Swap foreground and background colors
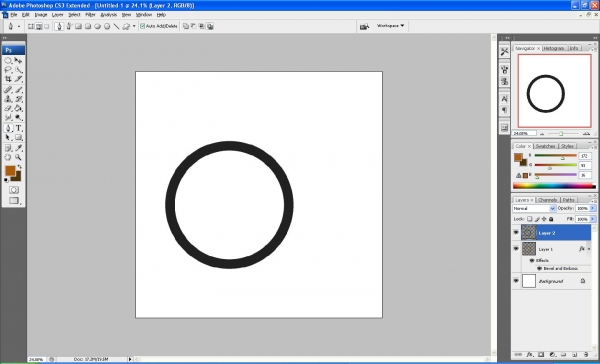This screenshot has height=364, width=600. click(19, 166)
